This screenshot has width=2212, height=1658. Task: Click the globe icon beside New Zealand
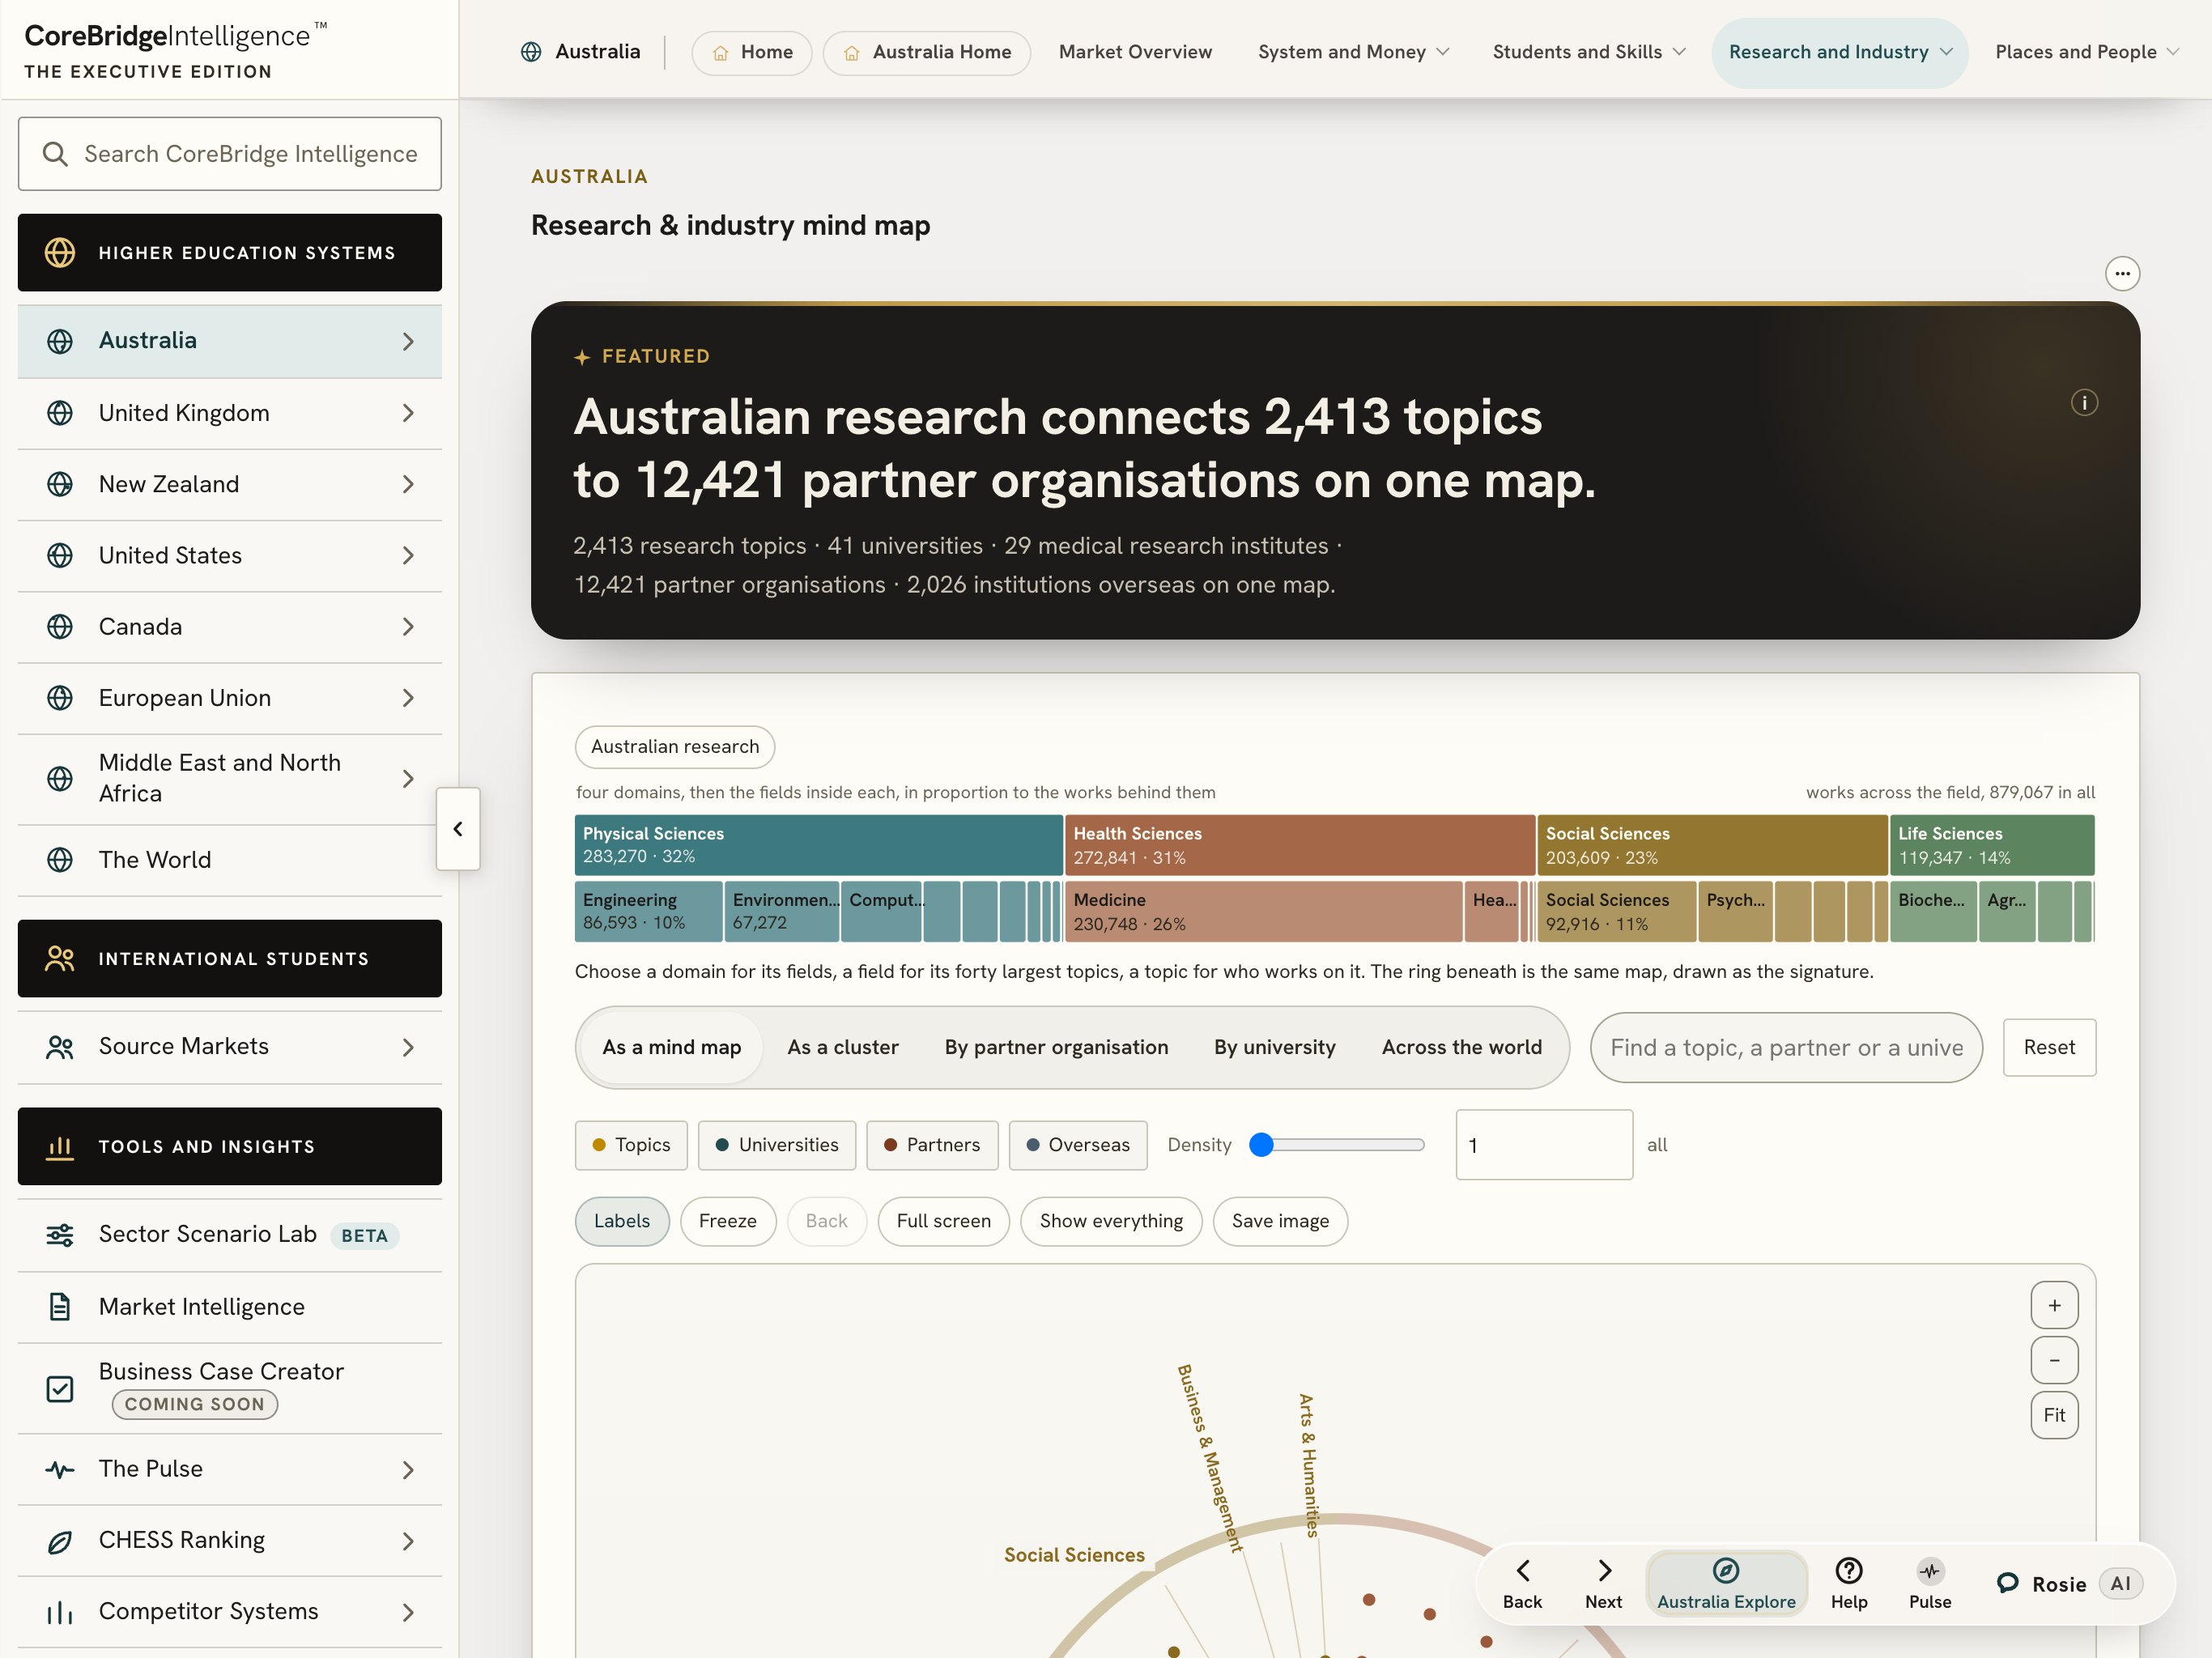[x=60, y=484]
